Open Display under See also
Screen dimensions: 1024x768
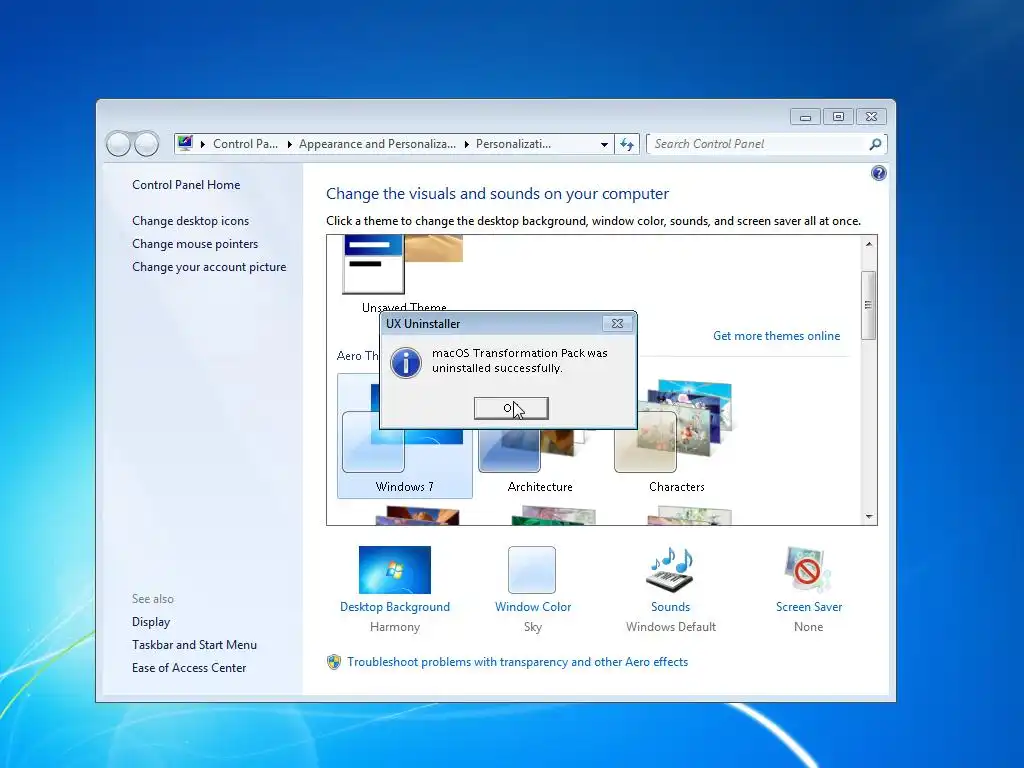tap(151, 622)
